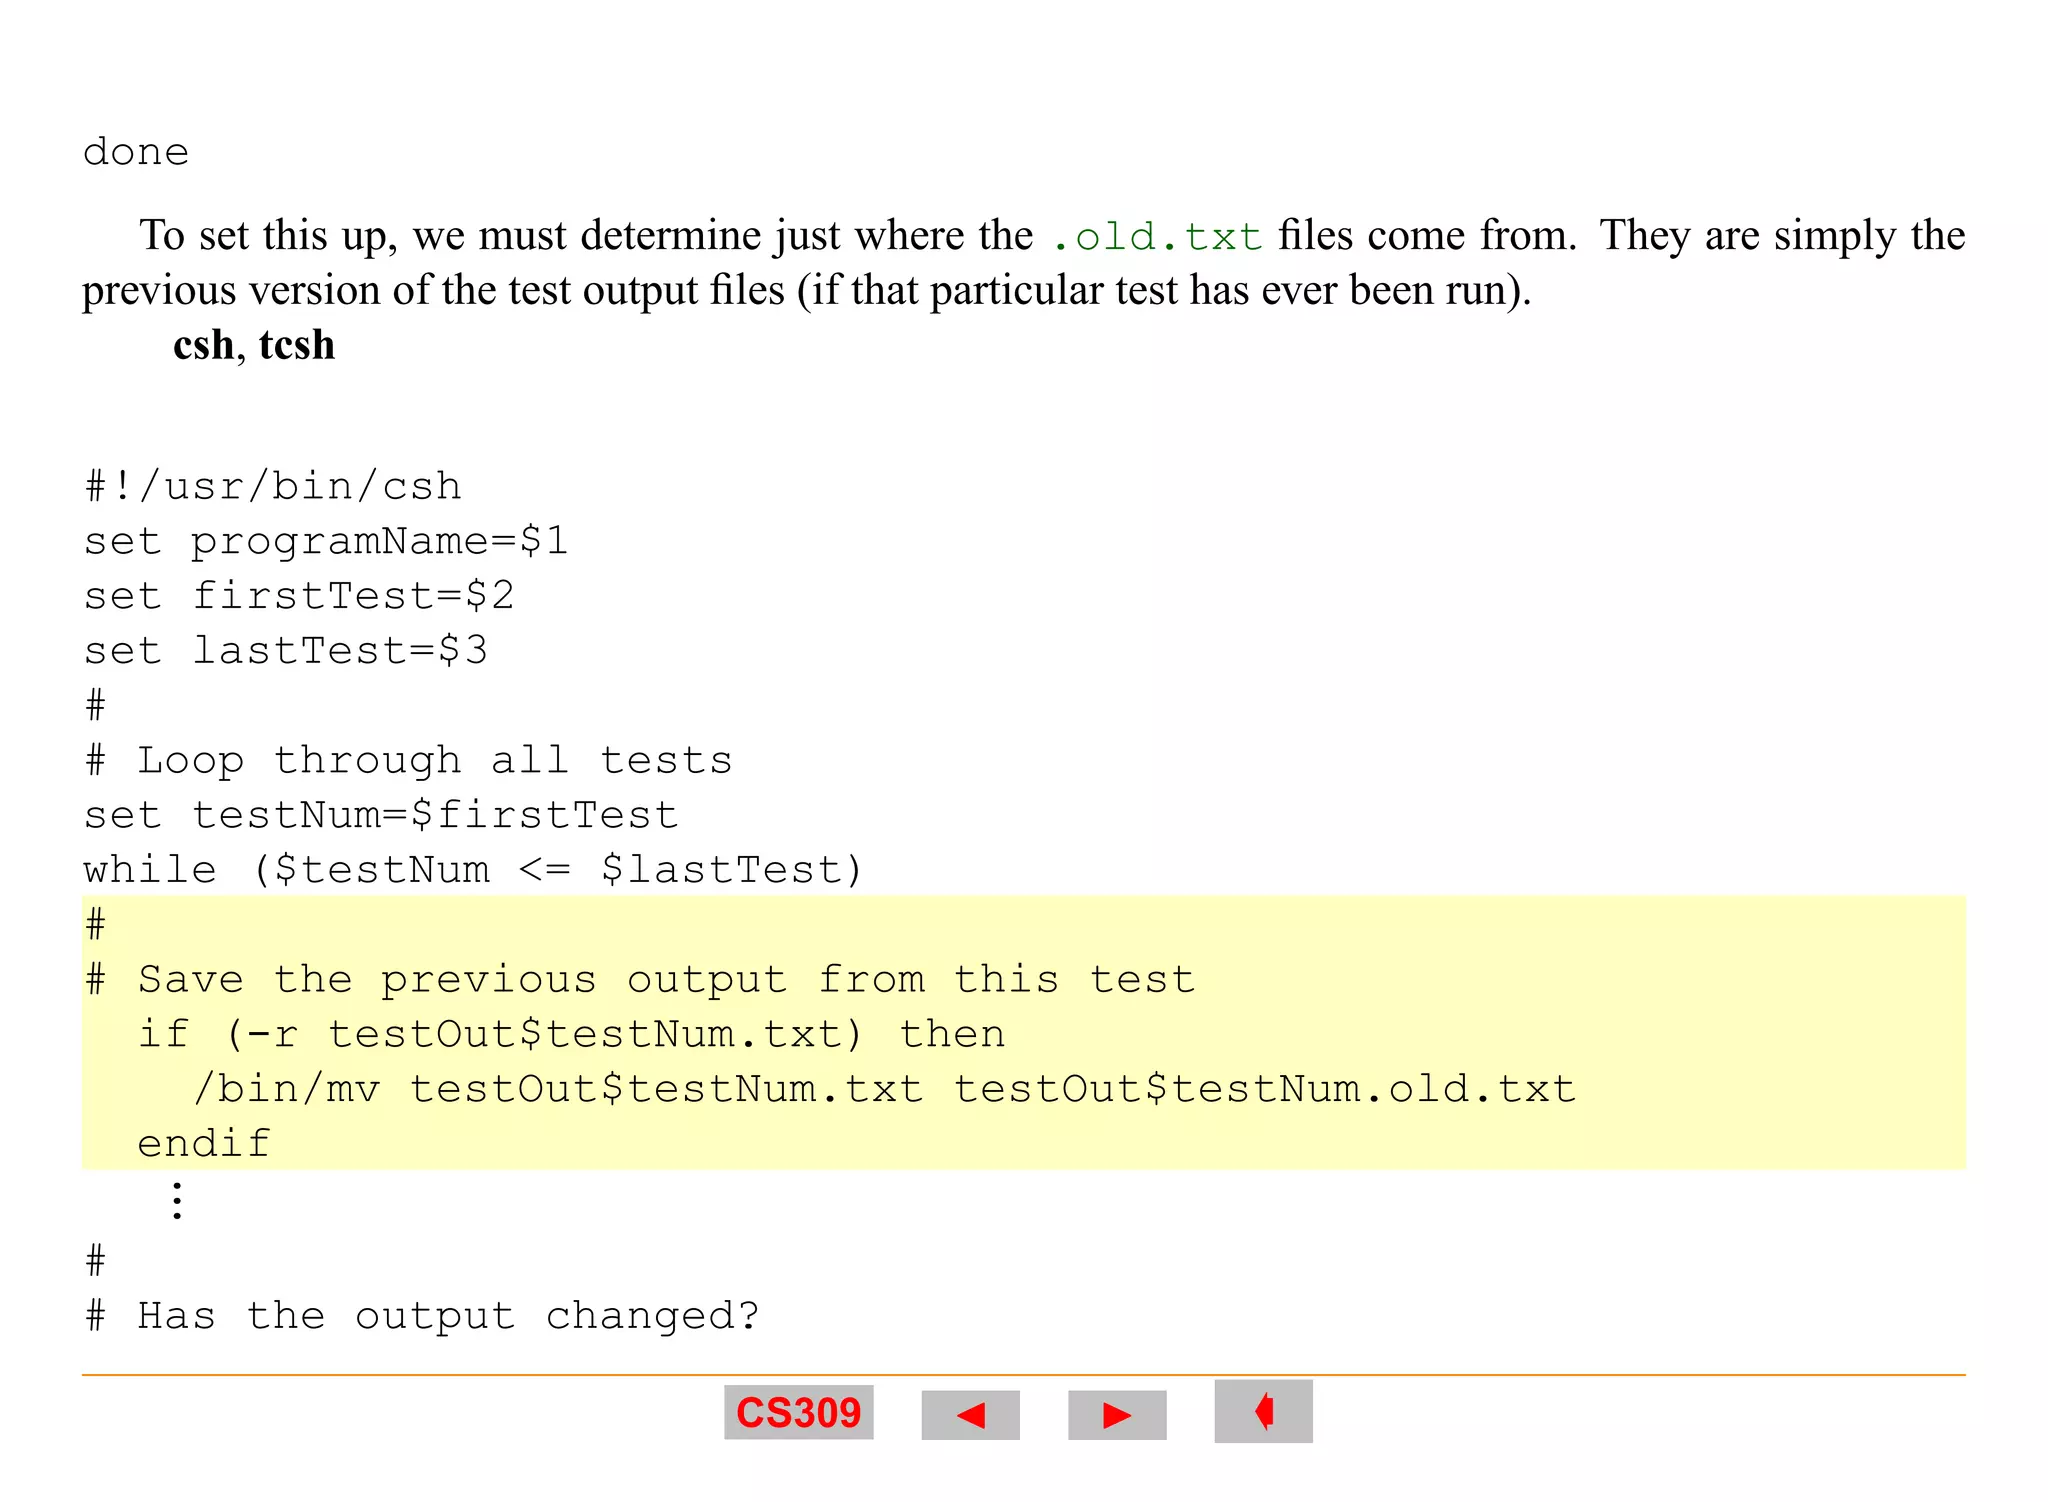Click the '# Loop through all tests' comment

click(x=408, y=761)
